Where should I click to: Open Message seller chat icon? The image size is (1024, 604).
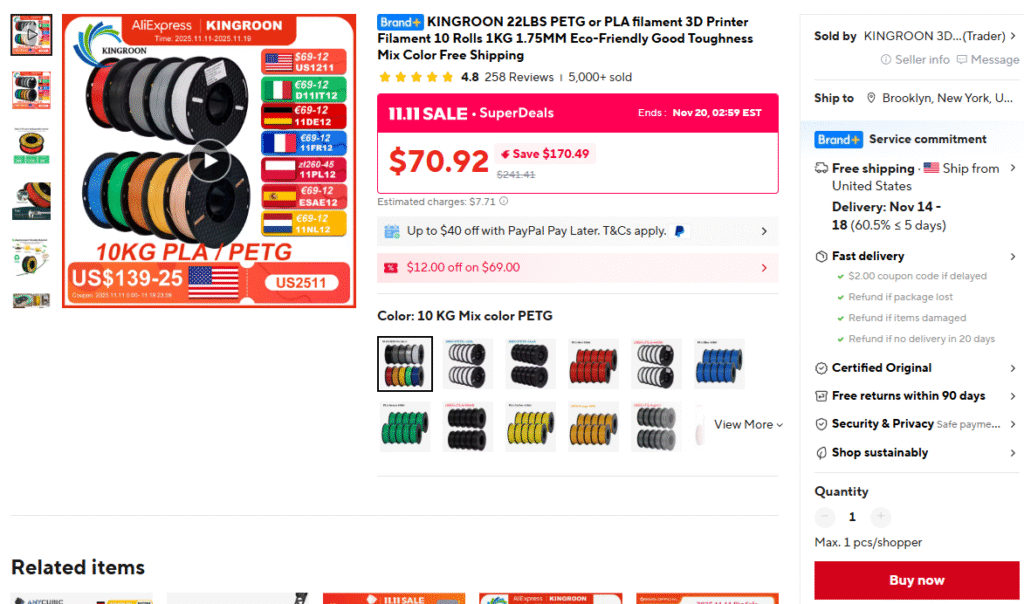pyautogui.click(x=962, y=59)
